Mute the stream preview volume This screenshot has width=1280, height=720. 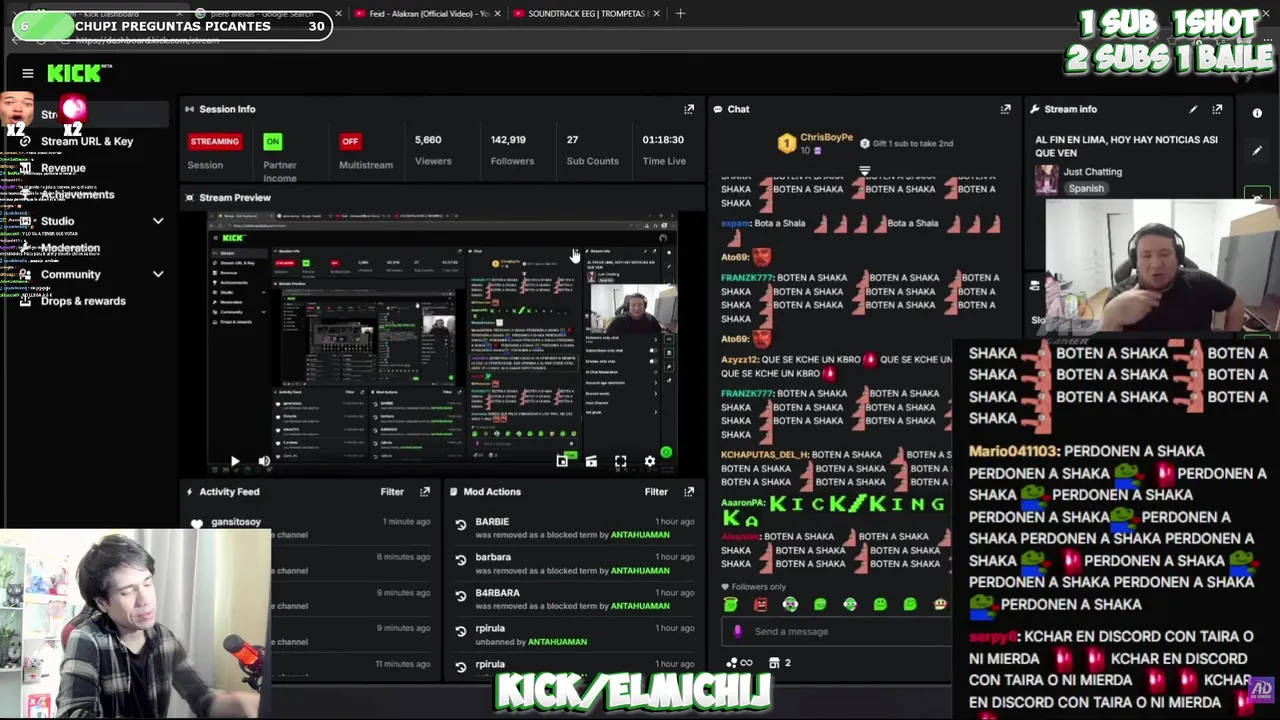click(x=264, y=461)
